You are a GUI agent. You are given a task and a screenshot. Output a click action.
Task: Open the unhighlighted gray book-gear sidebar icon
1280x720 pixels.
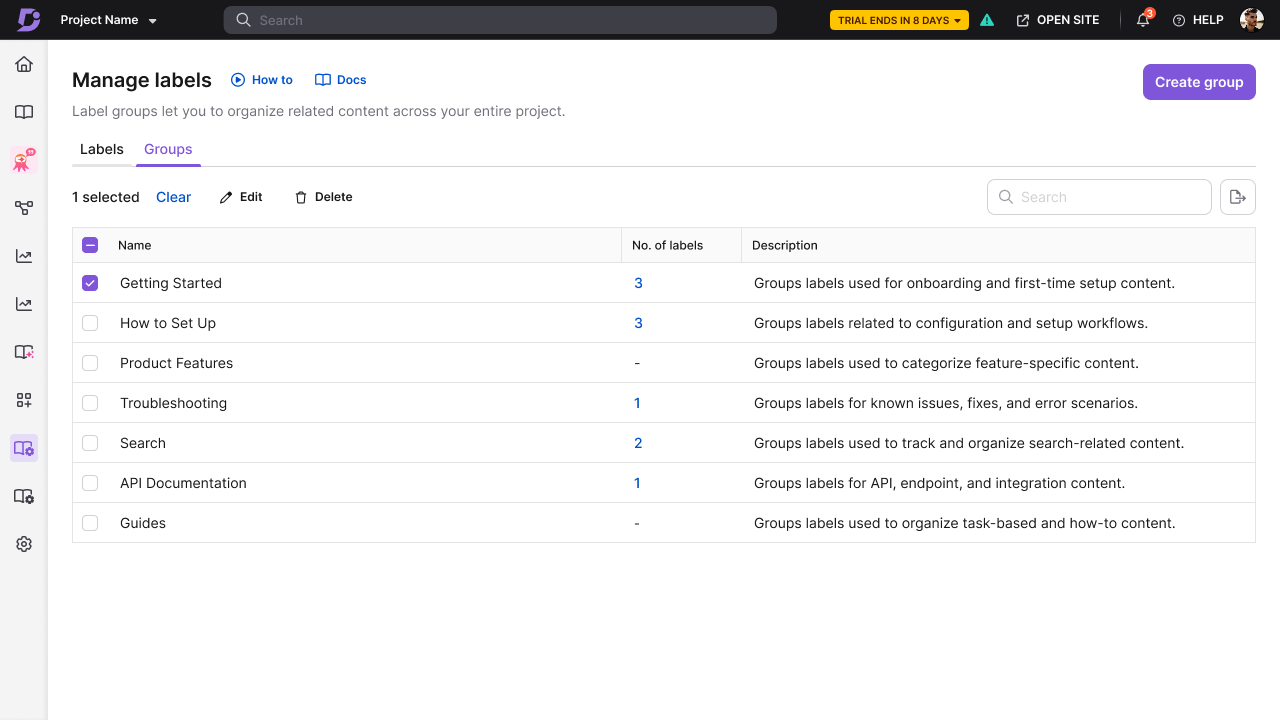pyautogui.click(x=24, y=496)
